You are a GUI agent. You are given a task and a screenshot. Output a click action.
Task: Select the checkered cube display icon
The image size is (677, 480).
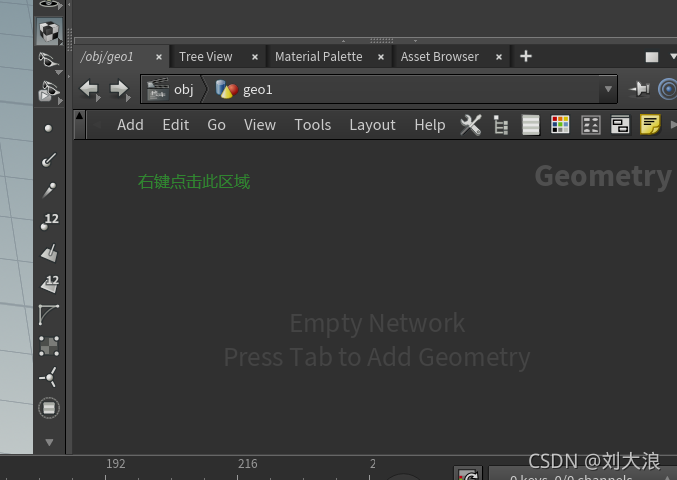(49, 32)
